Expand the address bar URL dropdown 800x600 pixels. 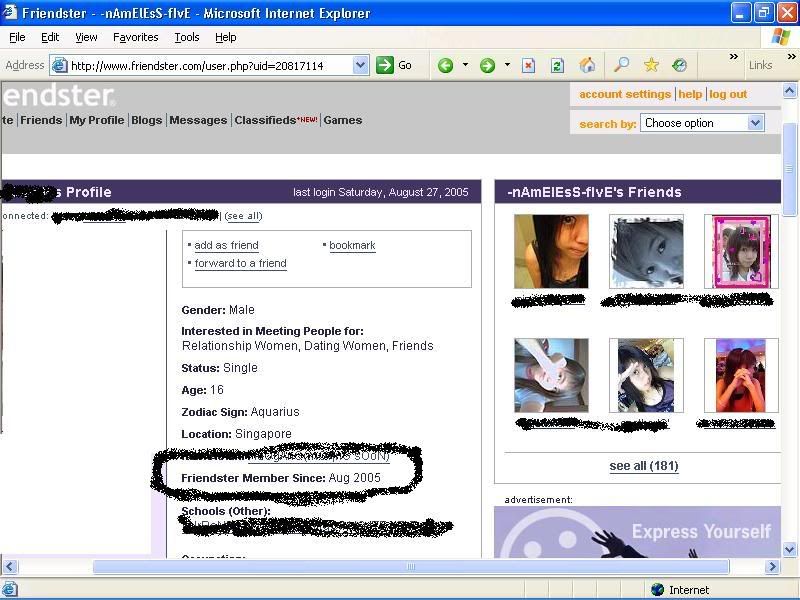point(360,65)
